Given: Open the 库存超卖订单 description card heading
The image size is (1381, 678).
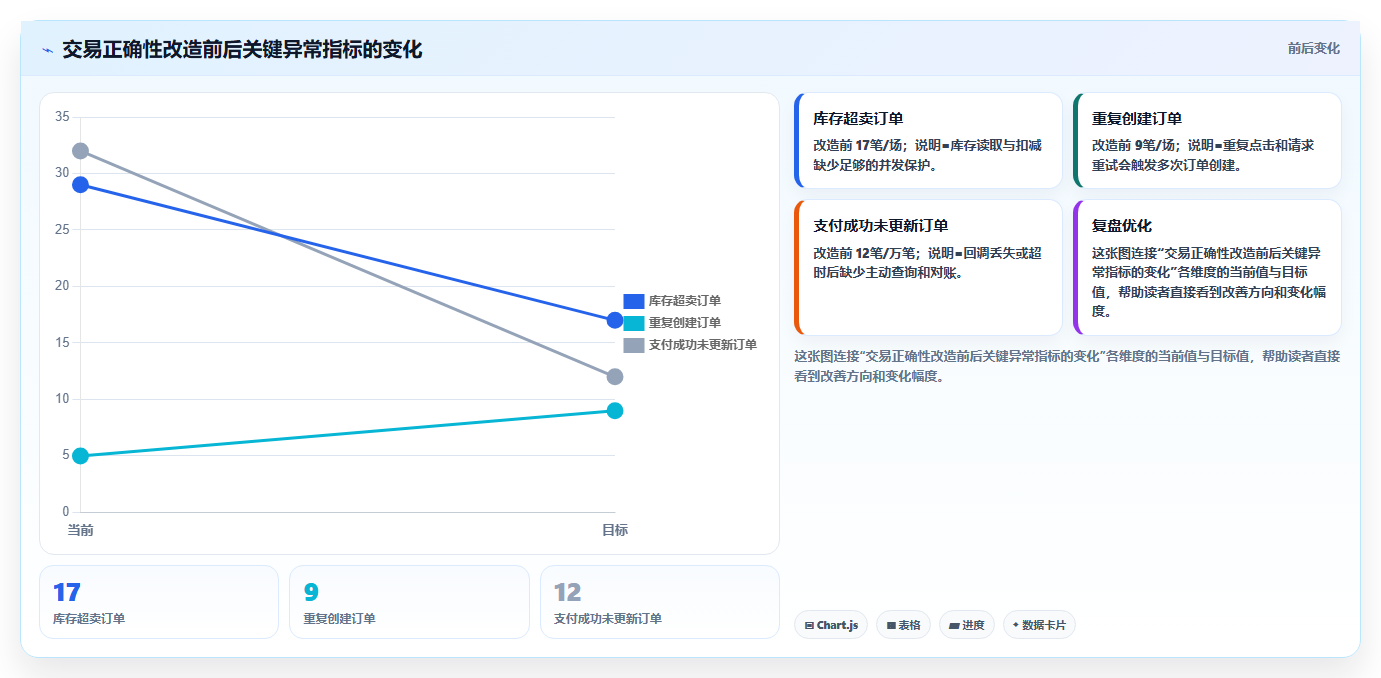Looking at the screenshot, I should [x=858, y=119].
